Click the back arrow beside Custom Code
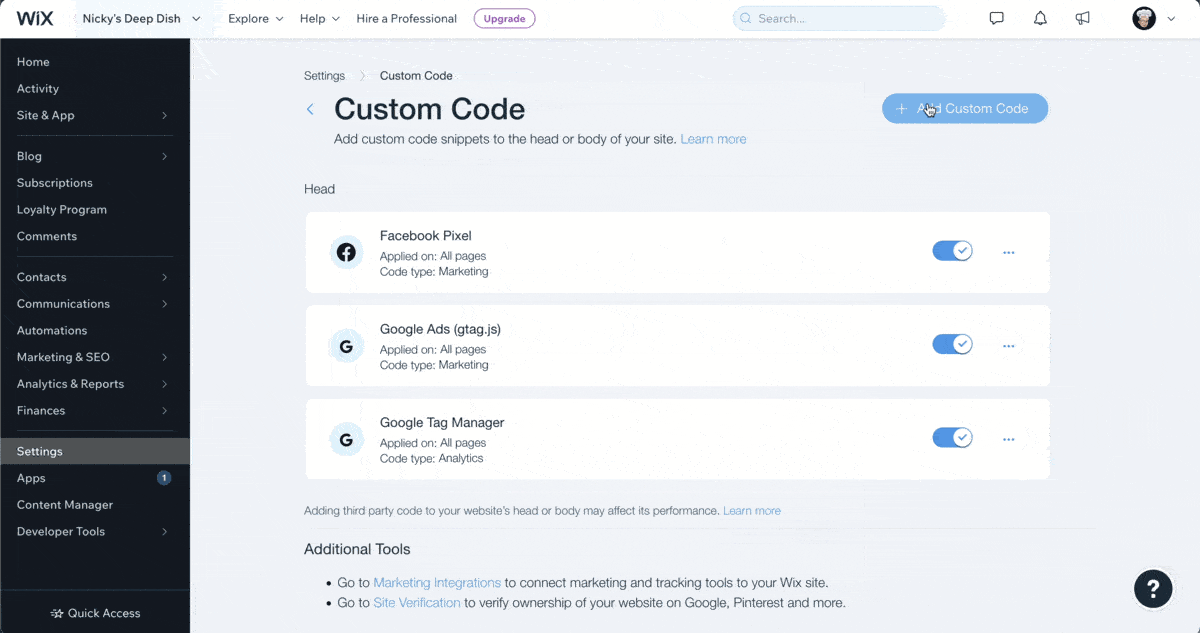The image size is (1200, 633). click(x=310, y=109)
